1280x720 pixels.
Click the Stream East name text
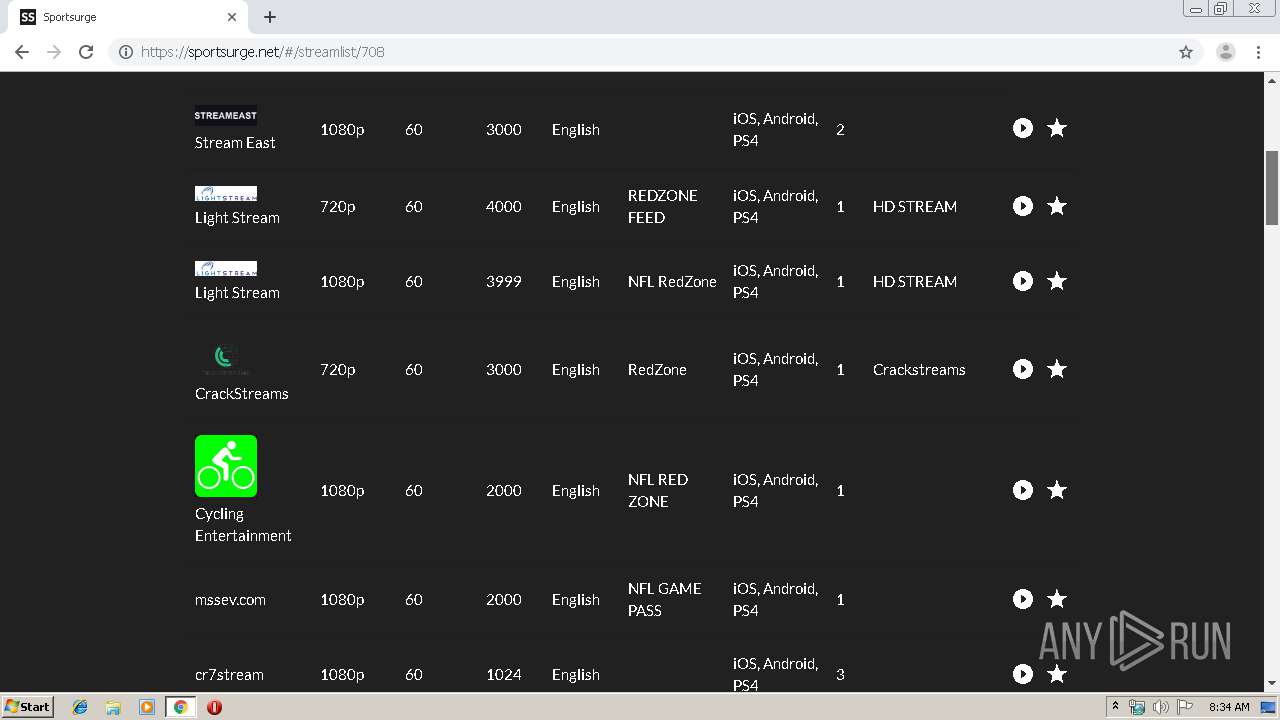pyautogui.click(x=235, y=142)
